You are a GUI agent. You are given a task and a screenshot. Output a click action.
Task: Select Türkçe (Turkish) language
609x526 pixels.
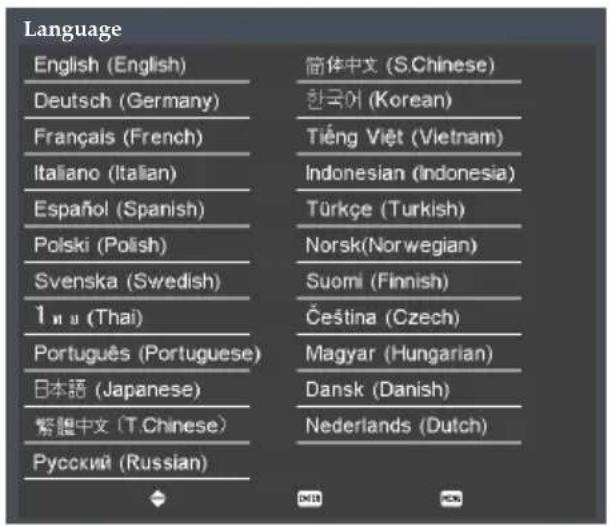(386, 209)
